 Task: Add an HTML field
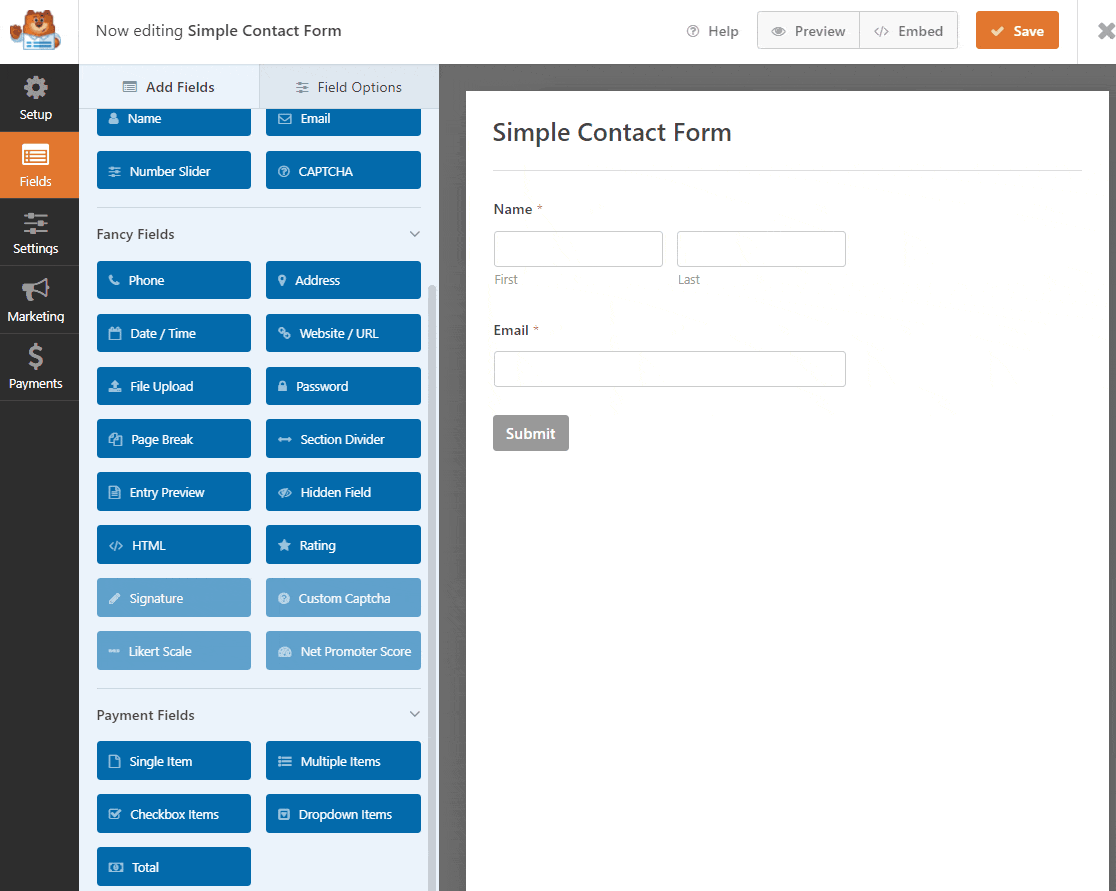174,545
